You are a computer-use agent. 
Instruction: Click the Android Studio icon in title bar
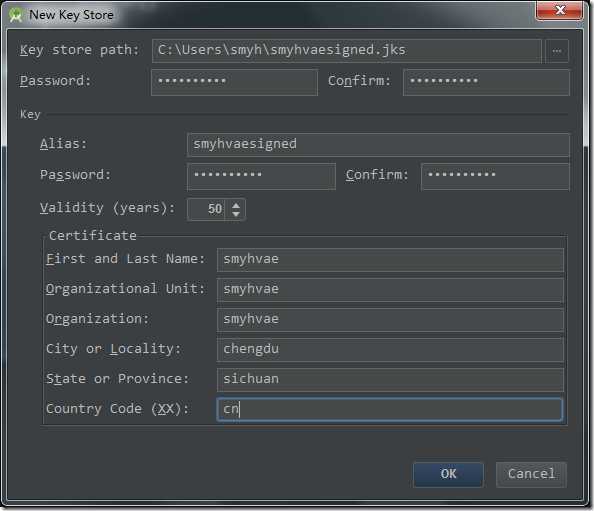(x=16, y=15)
